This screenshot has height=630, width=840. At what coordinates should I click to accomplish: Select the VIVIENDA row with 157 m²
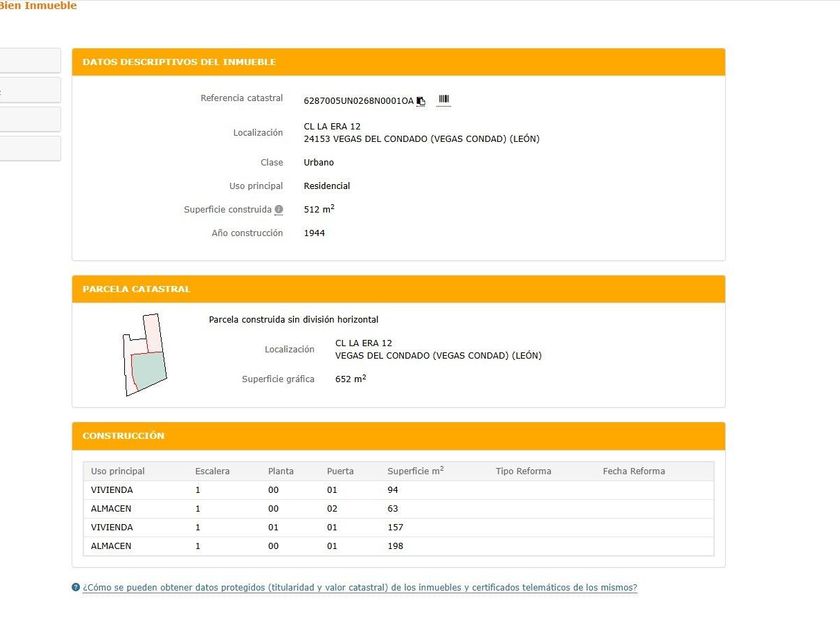(x=398, y=527)
